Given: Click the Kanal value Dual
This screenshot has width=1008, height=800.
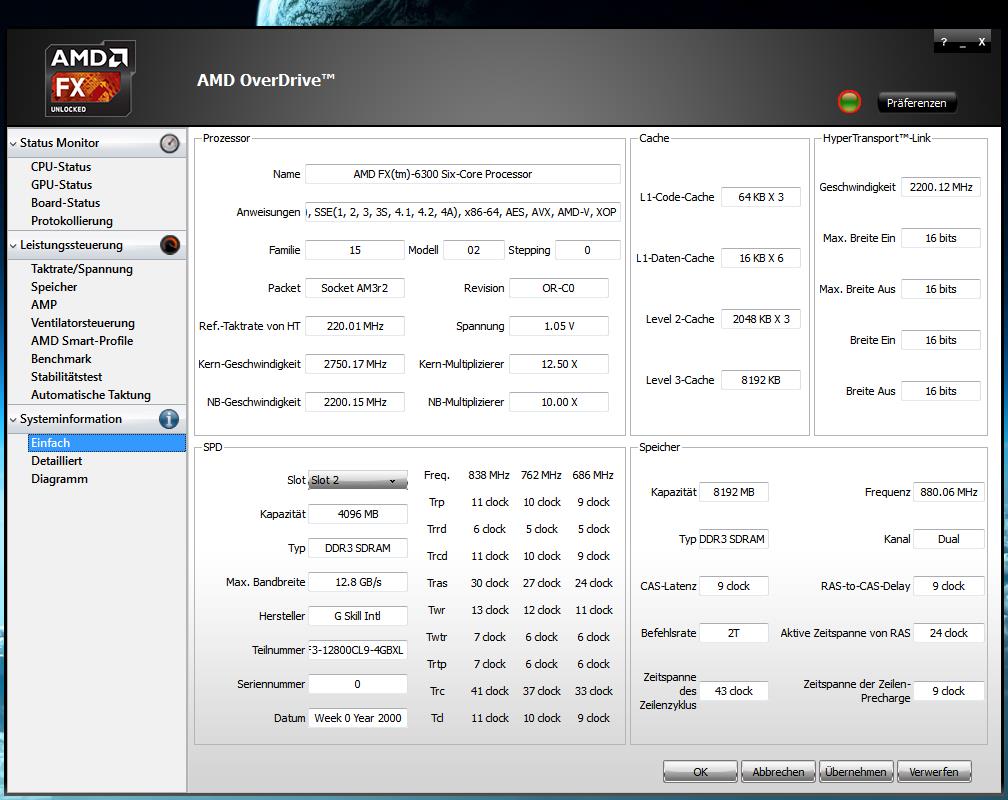Looking at the screenshot, I should pos(949,539).
